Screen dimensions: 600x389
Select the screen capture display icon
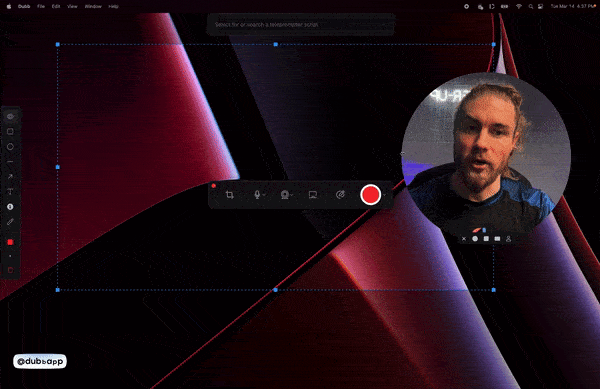coord(313,195)
